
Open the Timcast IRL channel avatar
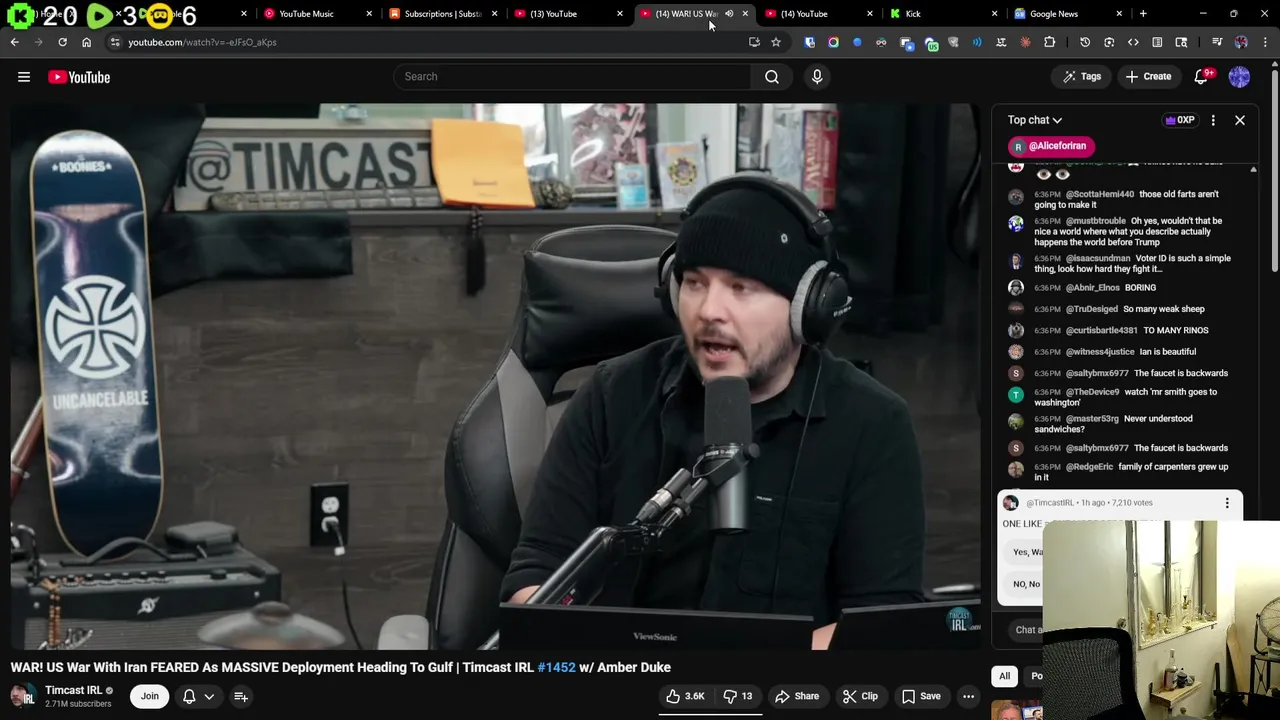(x=22, y=696)
